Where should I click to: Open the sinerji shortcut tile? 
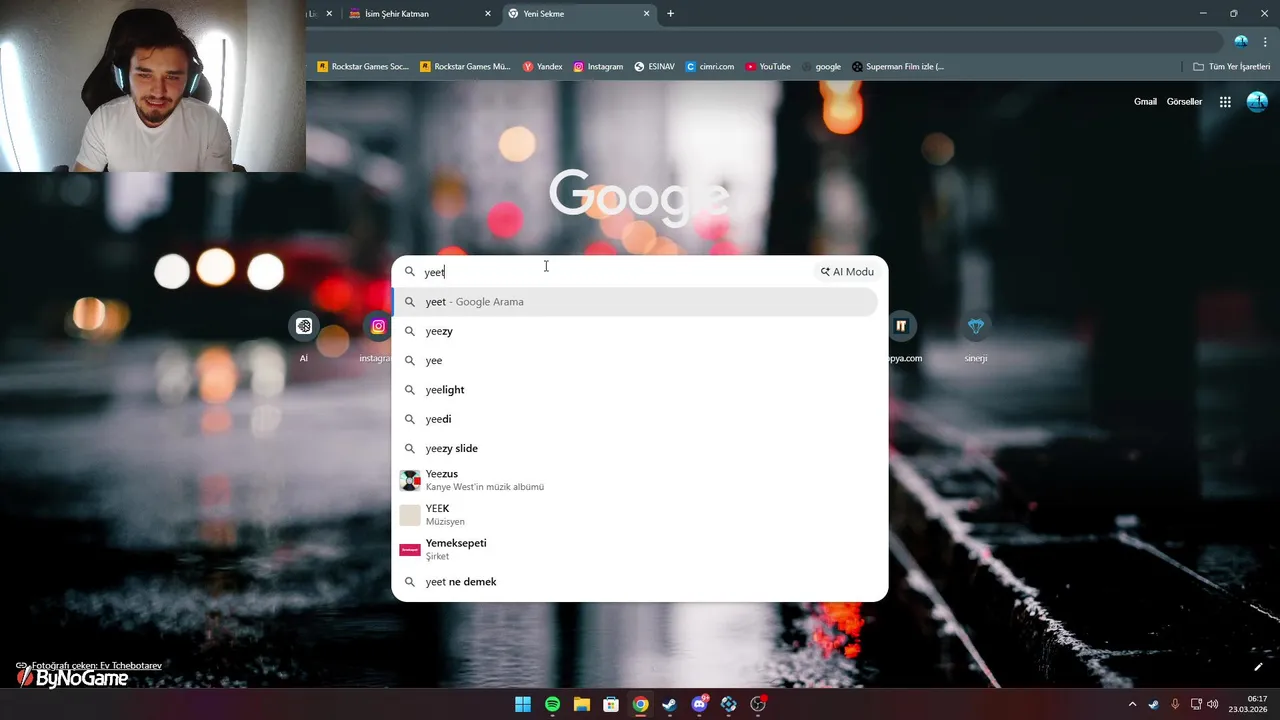(x=976, y=326)
